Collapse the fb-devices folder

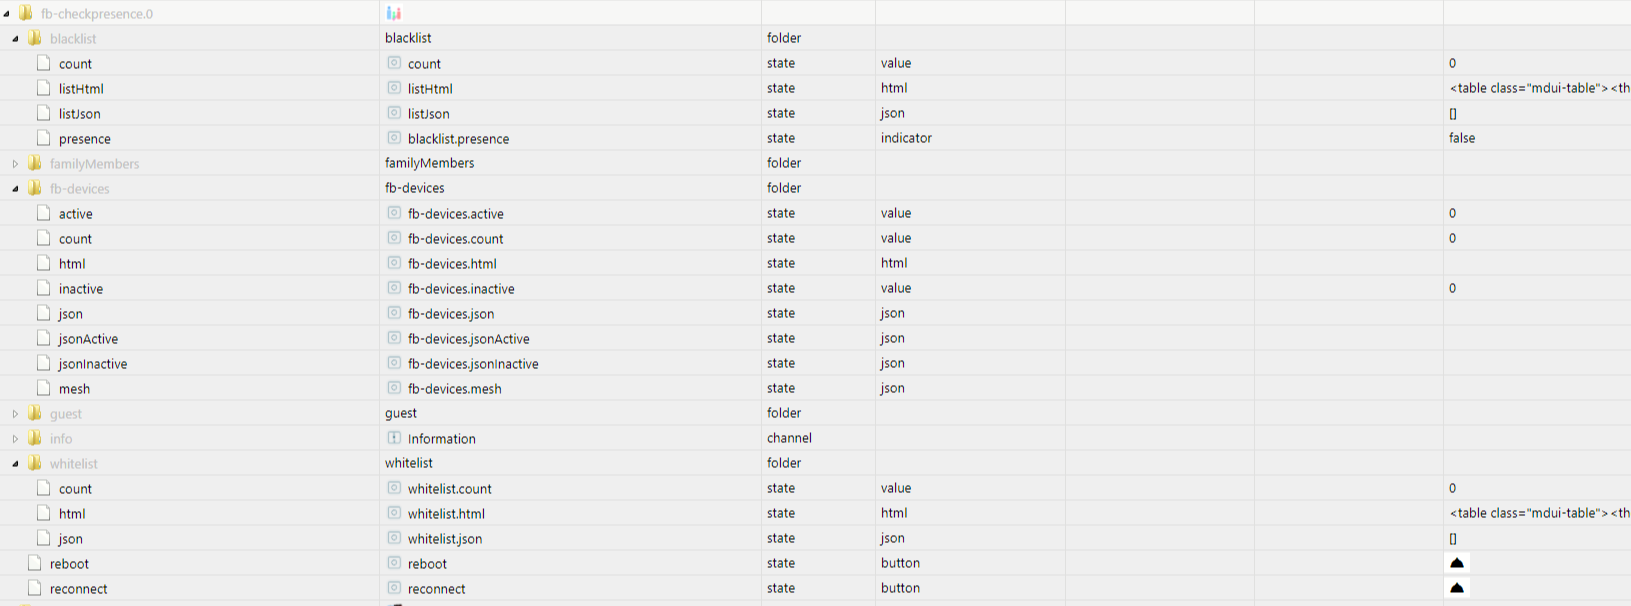pyautogui.click(x=15, y=189)
